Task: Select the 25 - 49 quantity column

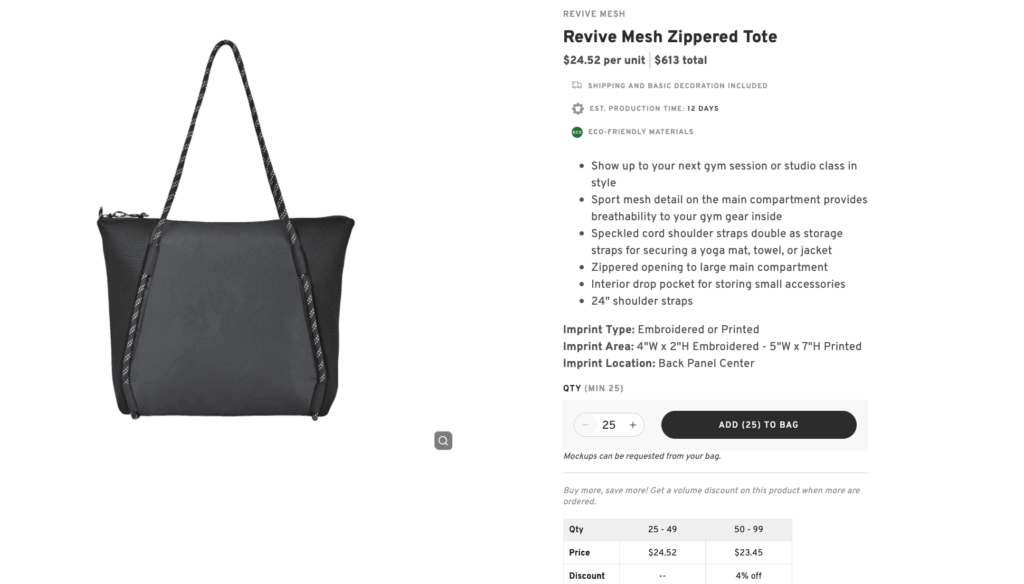Action: (x=662, y=529)
